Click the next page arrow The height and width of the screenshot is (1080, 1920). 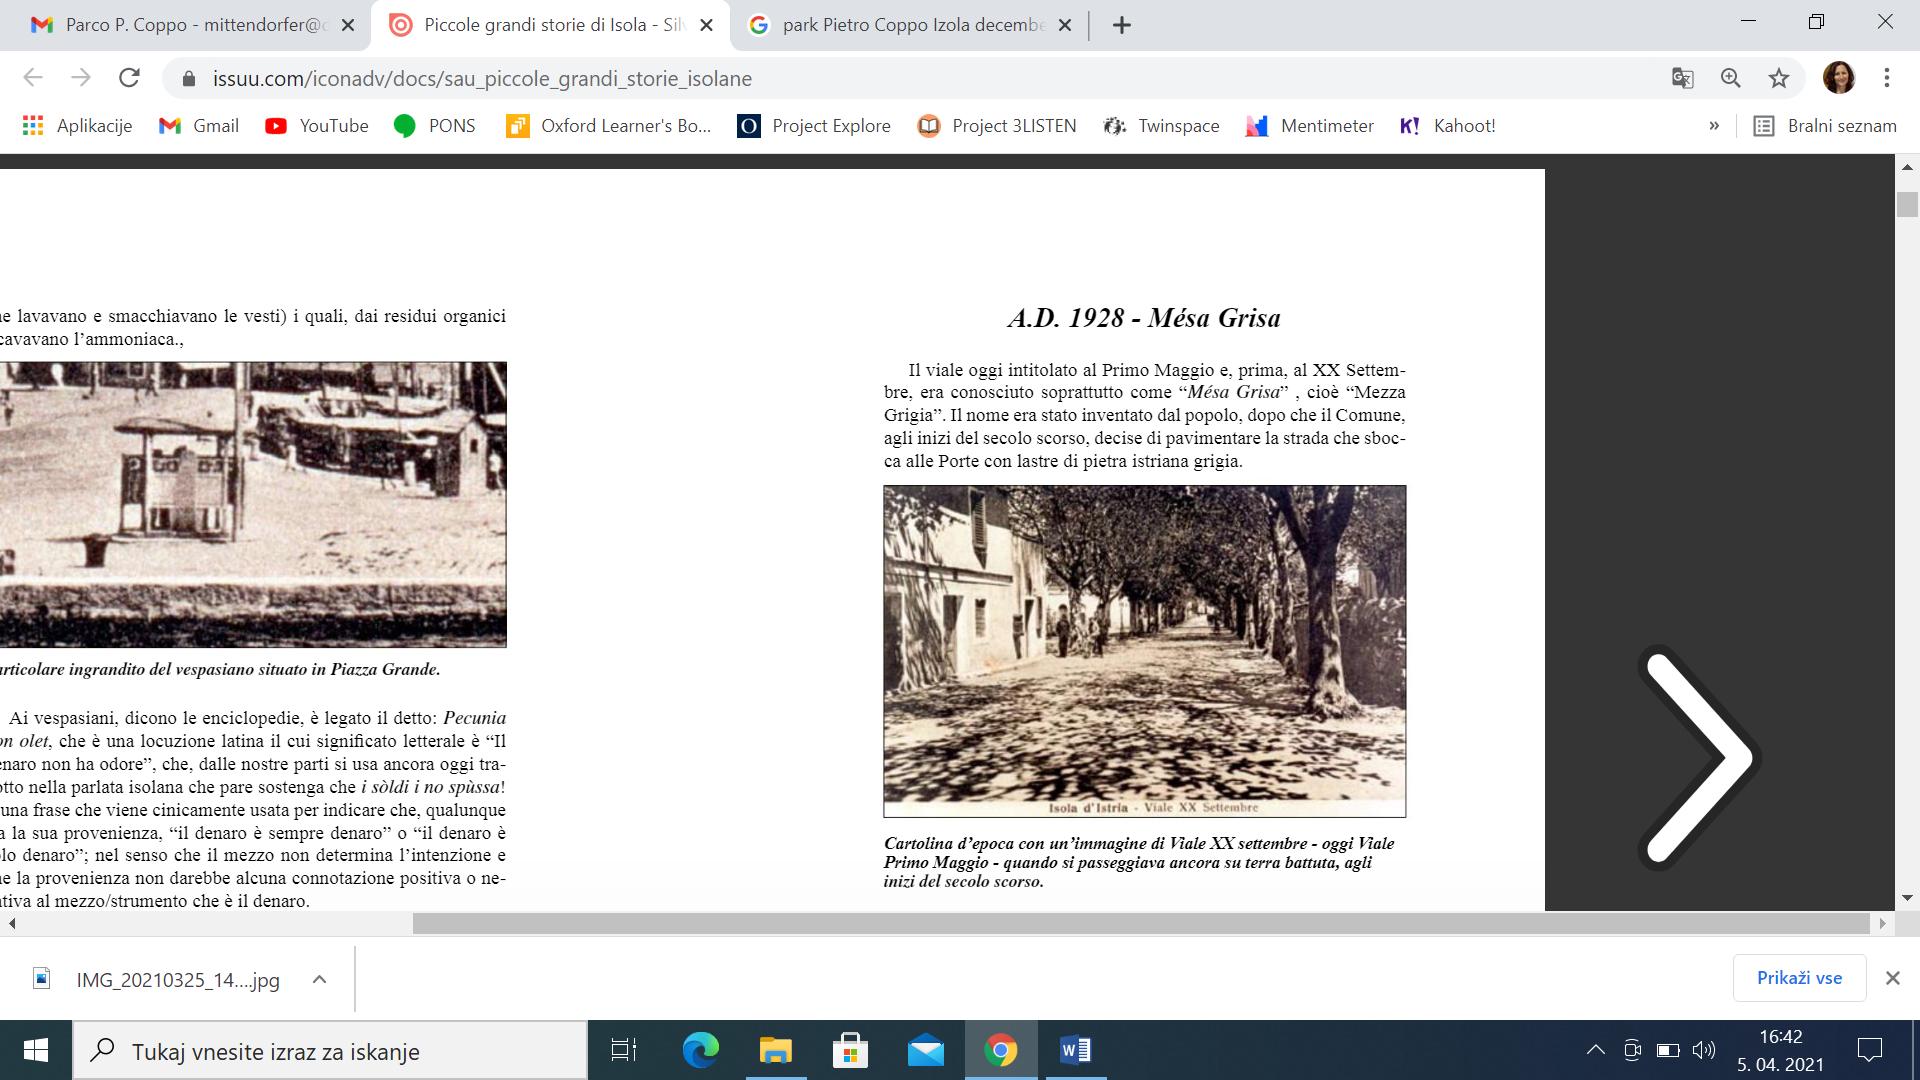click(x=1699, y=757)
